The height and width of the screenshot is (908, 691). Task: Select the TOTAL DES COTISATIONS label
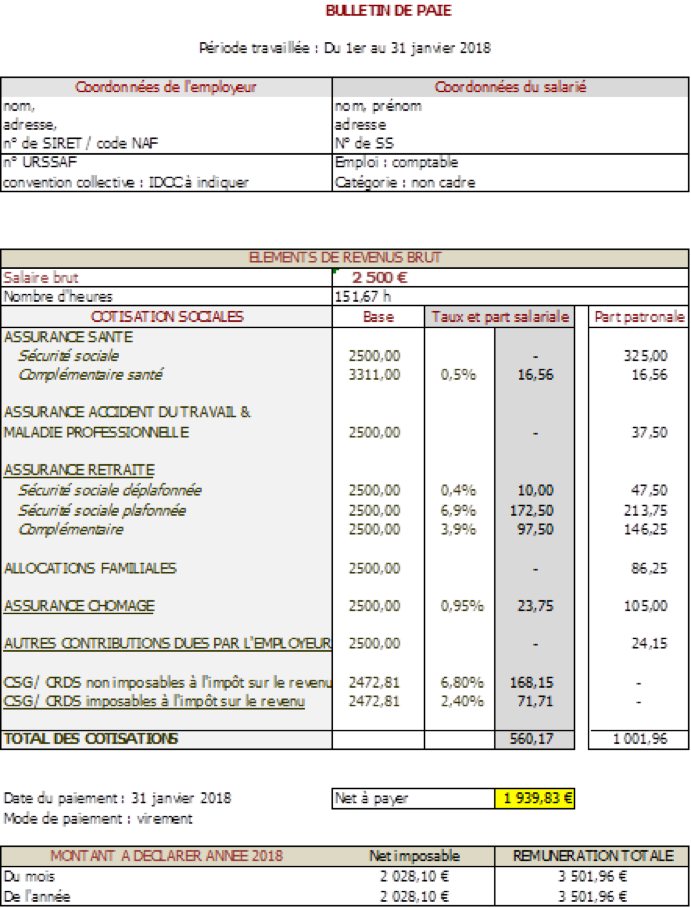91,739
